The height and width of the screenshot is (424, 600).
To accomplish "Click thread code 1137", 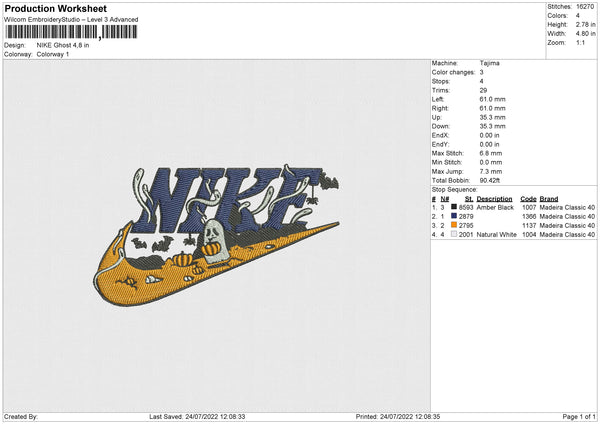I will click(x=529, y=225).
